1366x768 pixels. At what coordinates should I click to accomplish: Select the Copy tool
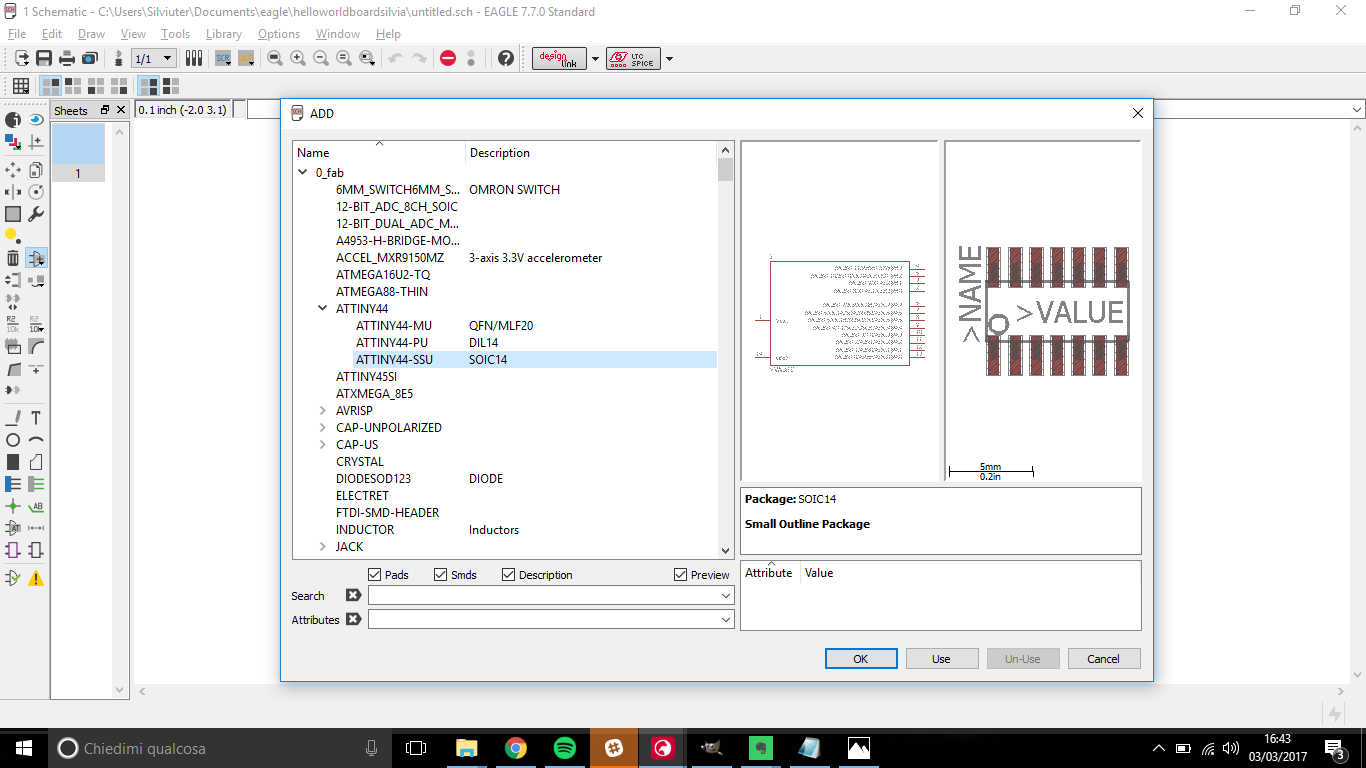tap(36, 170)
